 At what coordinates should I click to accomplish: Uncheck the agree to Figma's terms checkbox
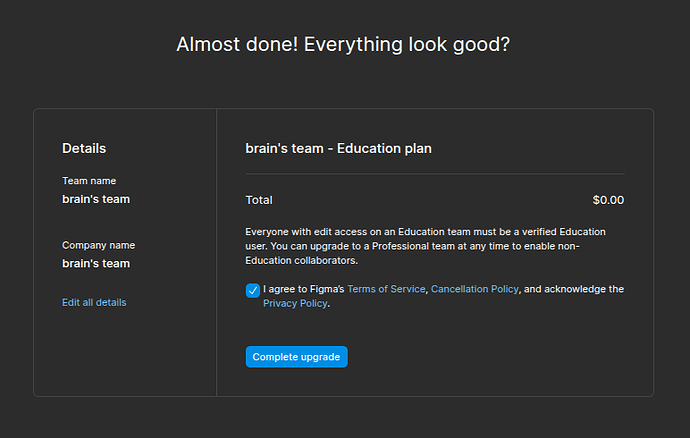[x=253, y=291]
